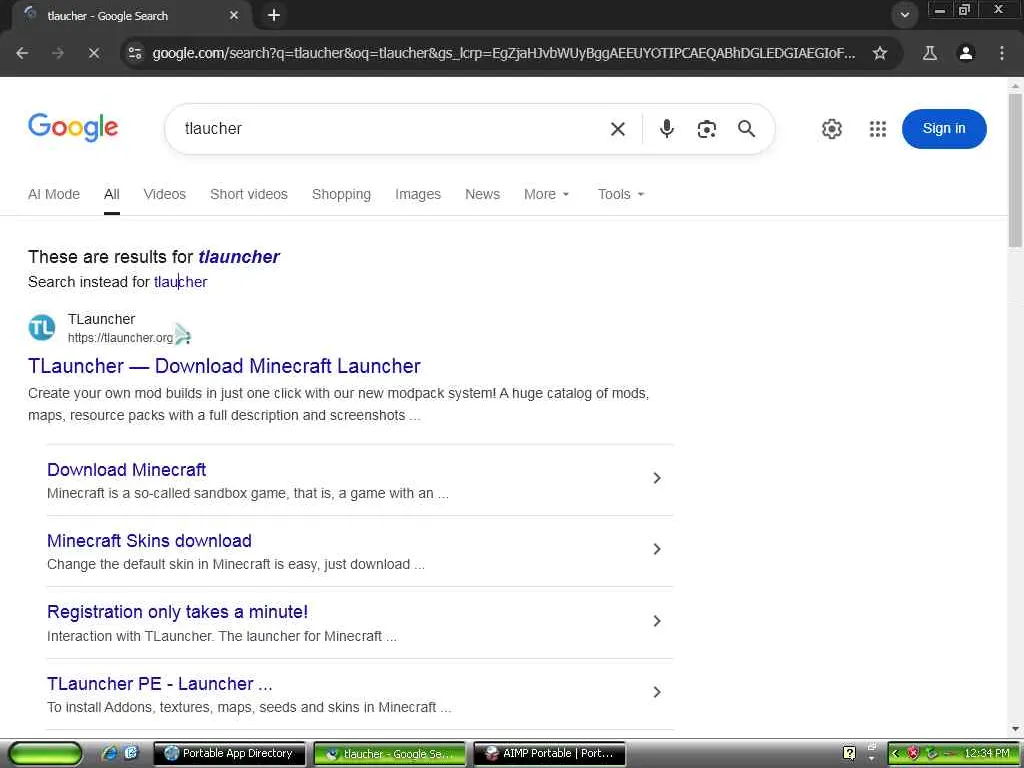Screen dimensions: 1024x768
Task: Open Chrome Labs flask icon
Action: (x=929, y=53)
